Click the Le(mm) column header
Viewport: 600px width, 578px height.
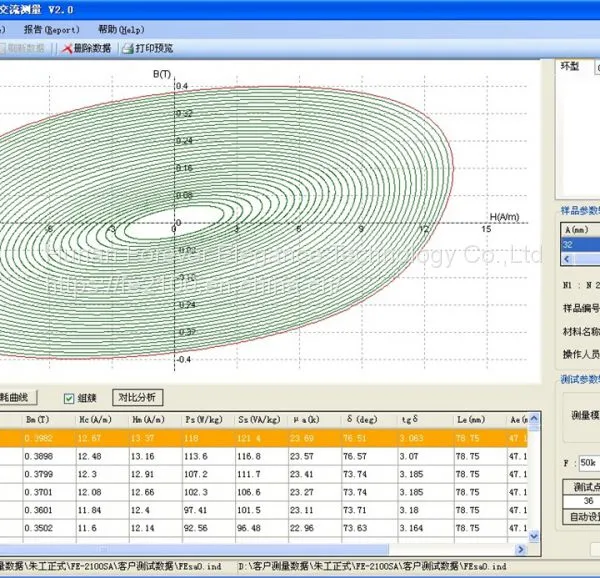coord(481,420)
